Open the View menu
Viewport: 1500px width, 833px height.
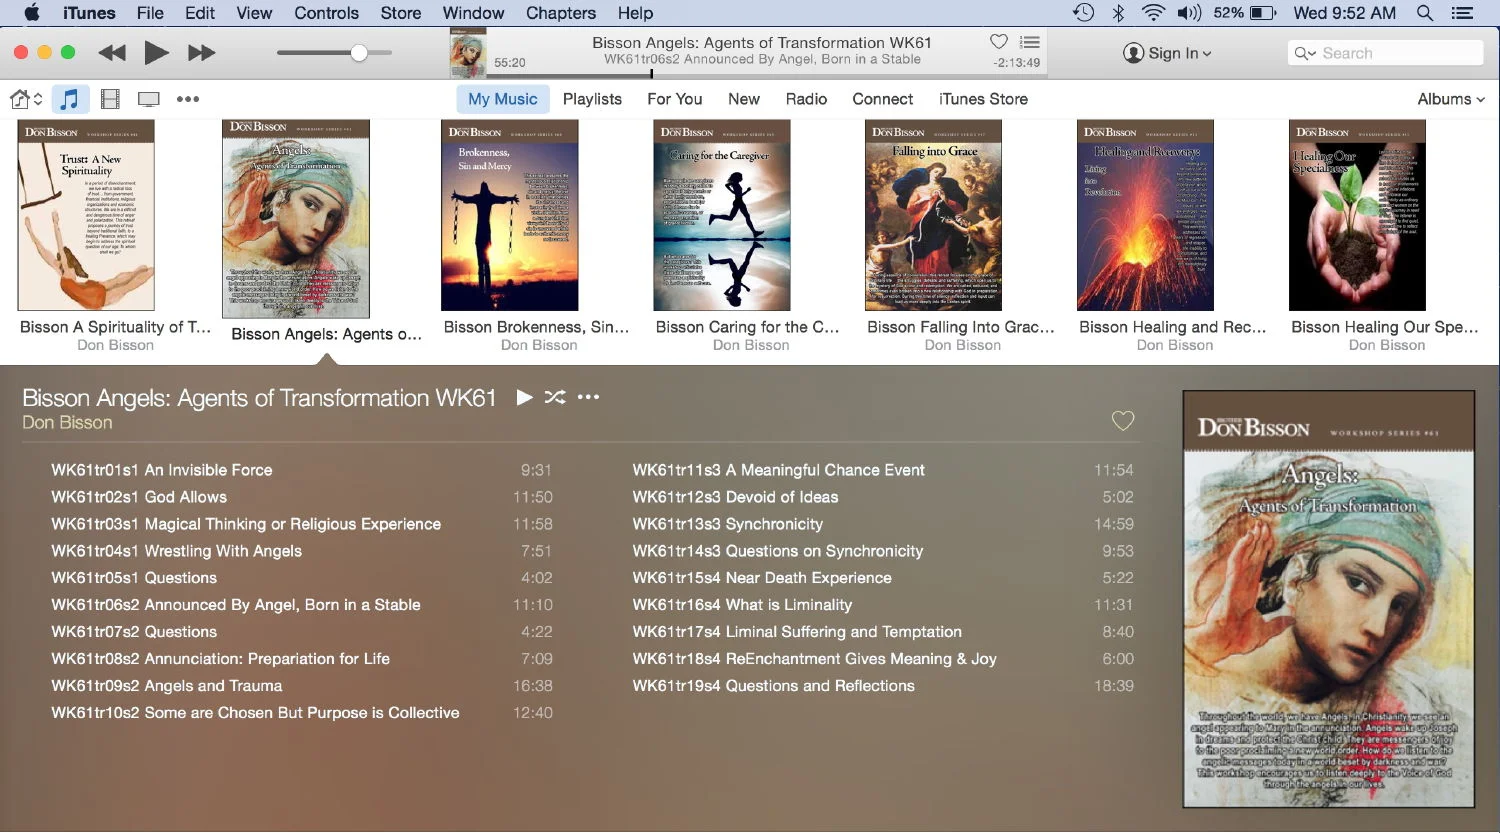[254, 13]
